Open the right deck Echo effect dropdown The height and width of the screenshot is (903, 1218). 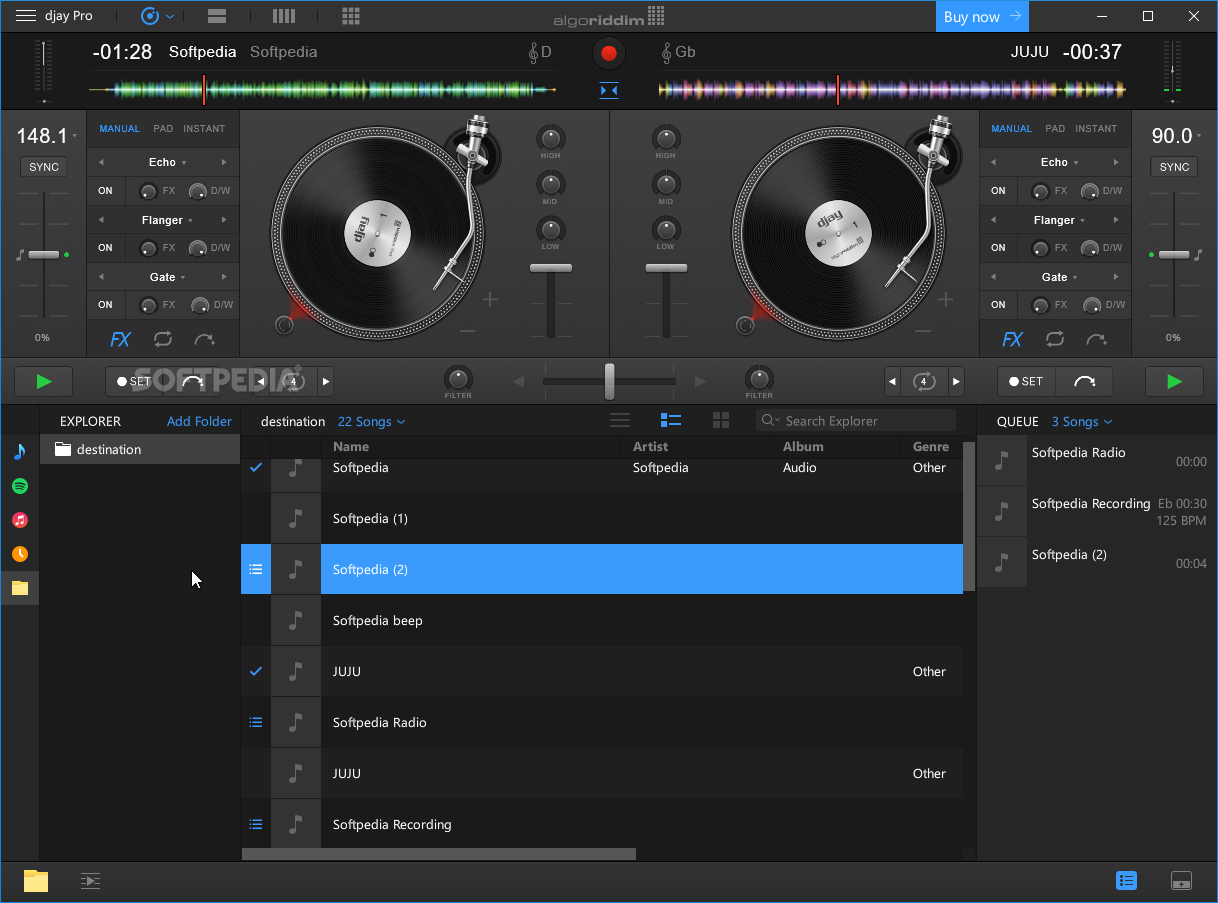point(1059,162)
